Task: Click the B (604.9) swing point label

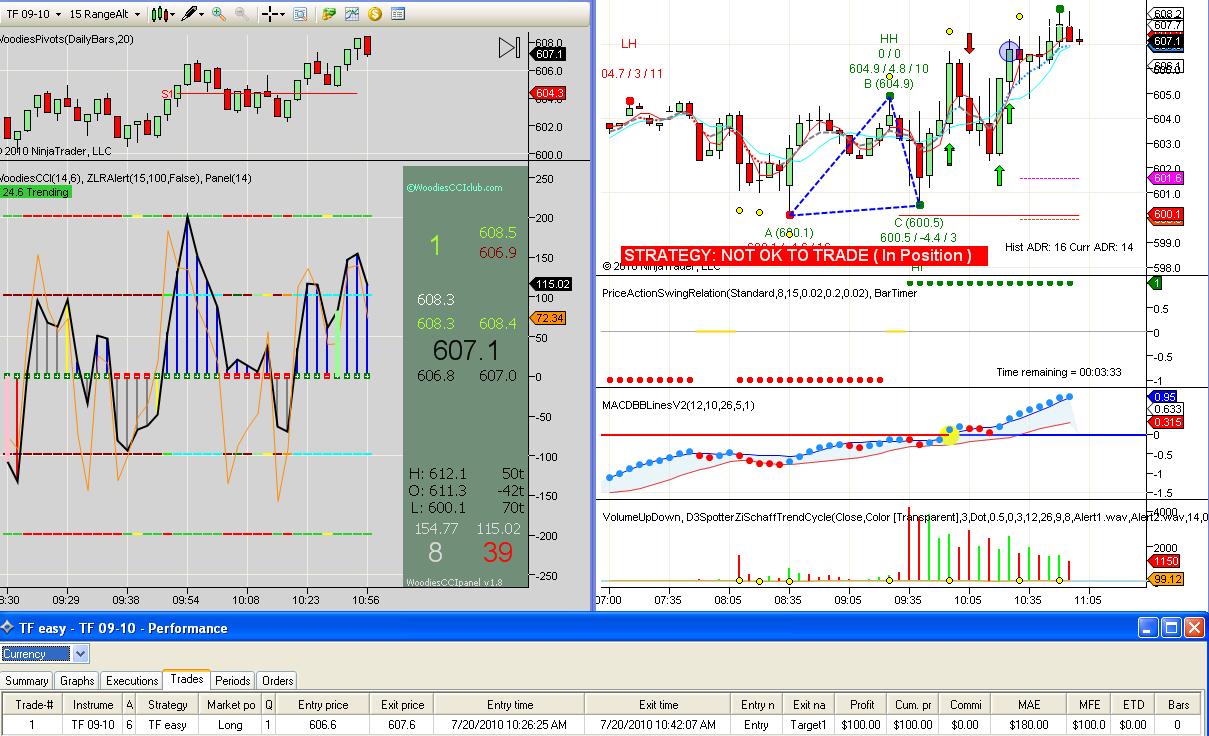Action: 889,84
